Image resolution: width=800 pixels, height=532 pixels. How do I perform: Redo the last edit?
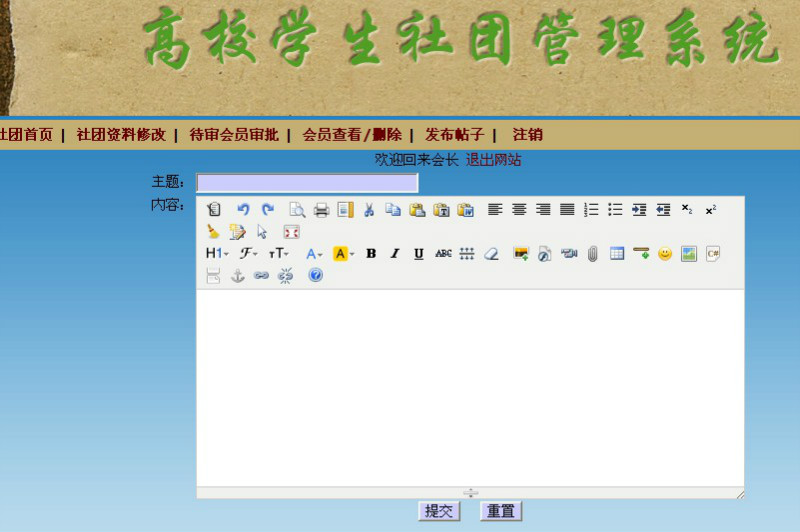(x=267, y=210)
